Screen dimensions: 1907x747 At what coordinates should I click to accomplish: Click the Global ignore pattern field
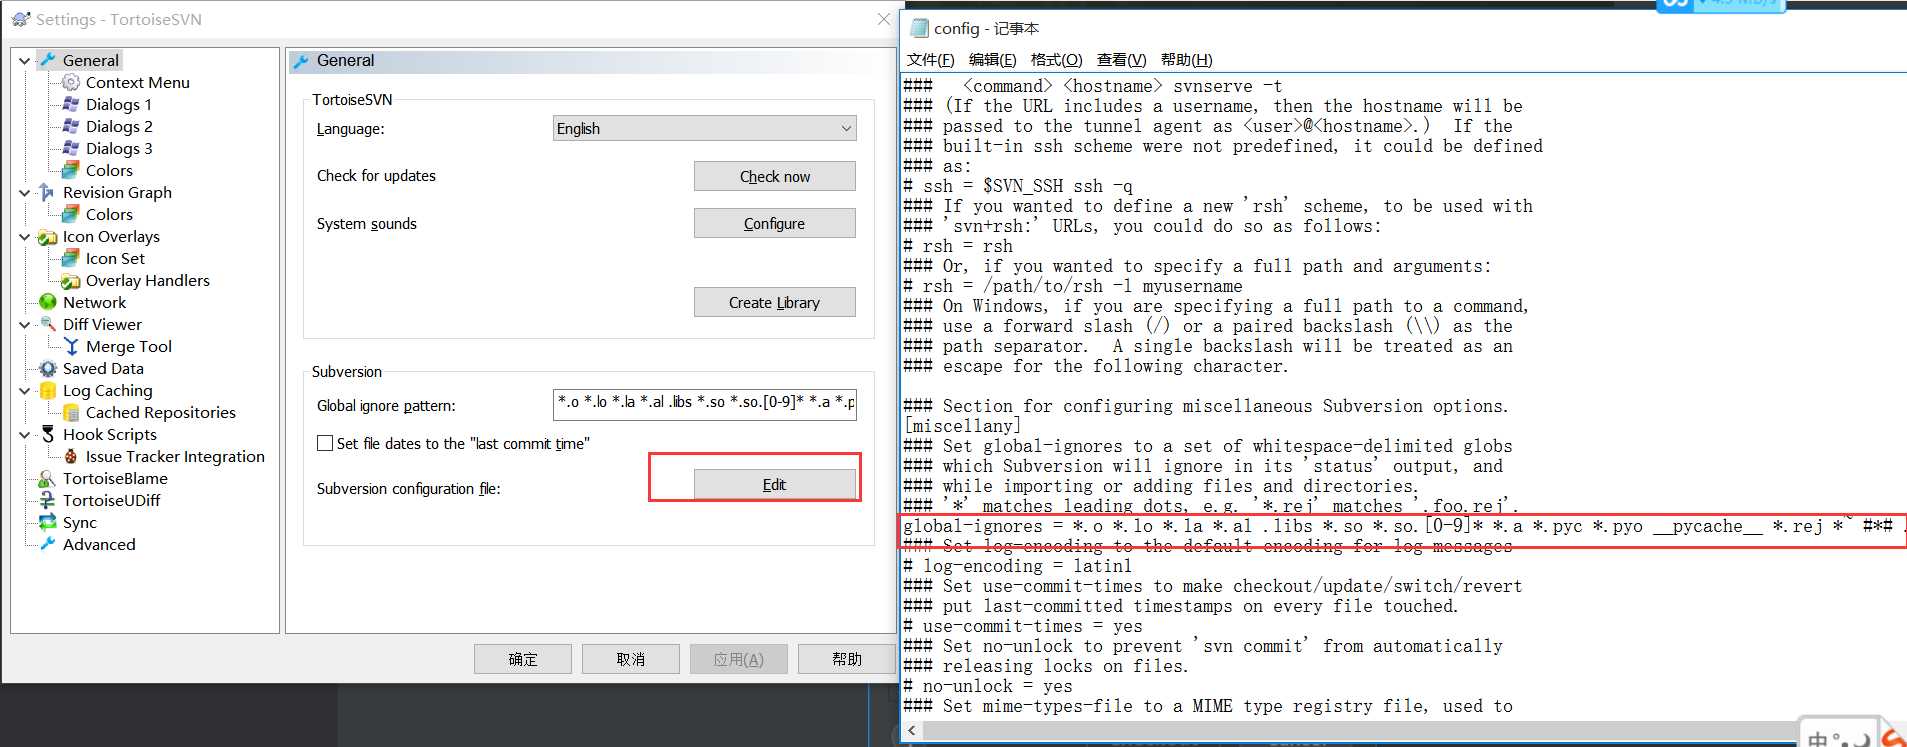coord(705,404)
